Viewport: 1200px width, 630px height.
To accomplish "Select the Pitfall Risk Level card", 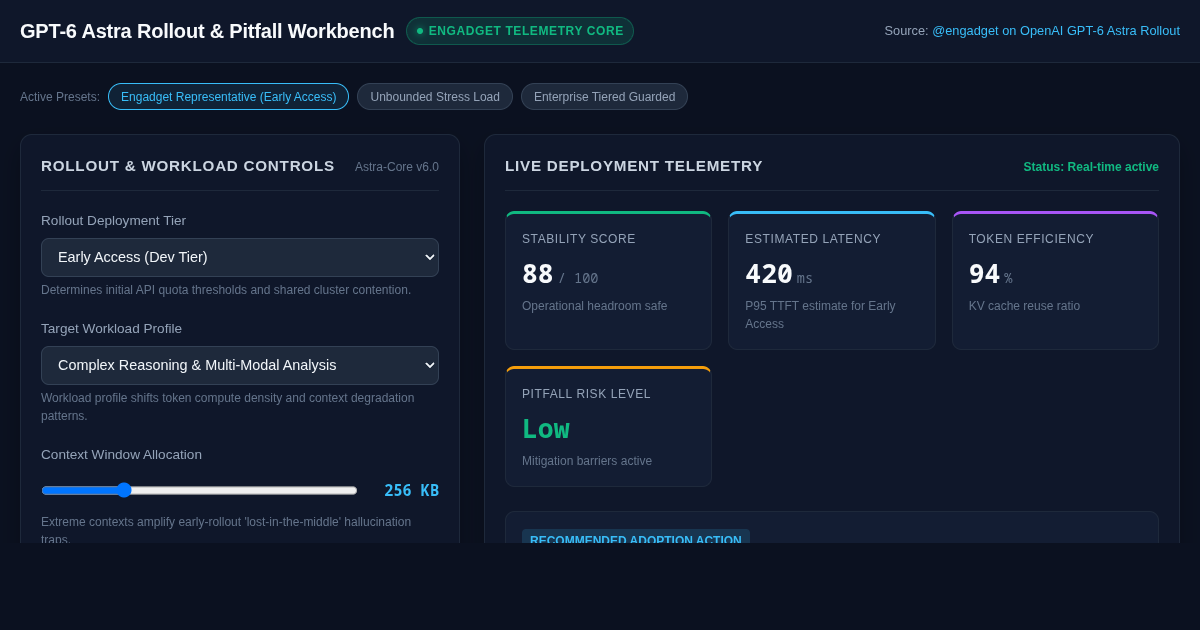I will (x=608, y=427).
